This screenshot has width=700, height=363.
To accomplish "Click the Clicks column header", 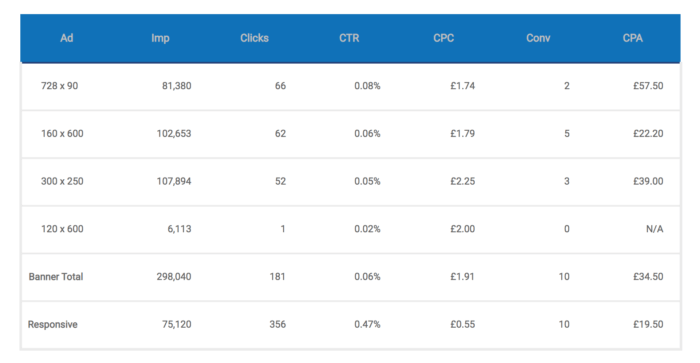I will 254,38.
